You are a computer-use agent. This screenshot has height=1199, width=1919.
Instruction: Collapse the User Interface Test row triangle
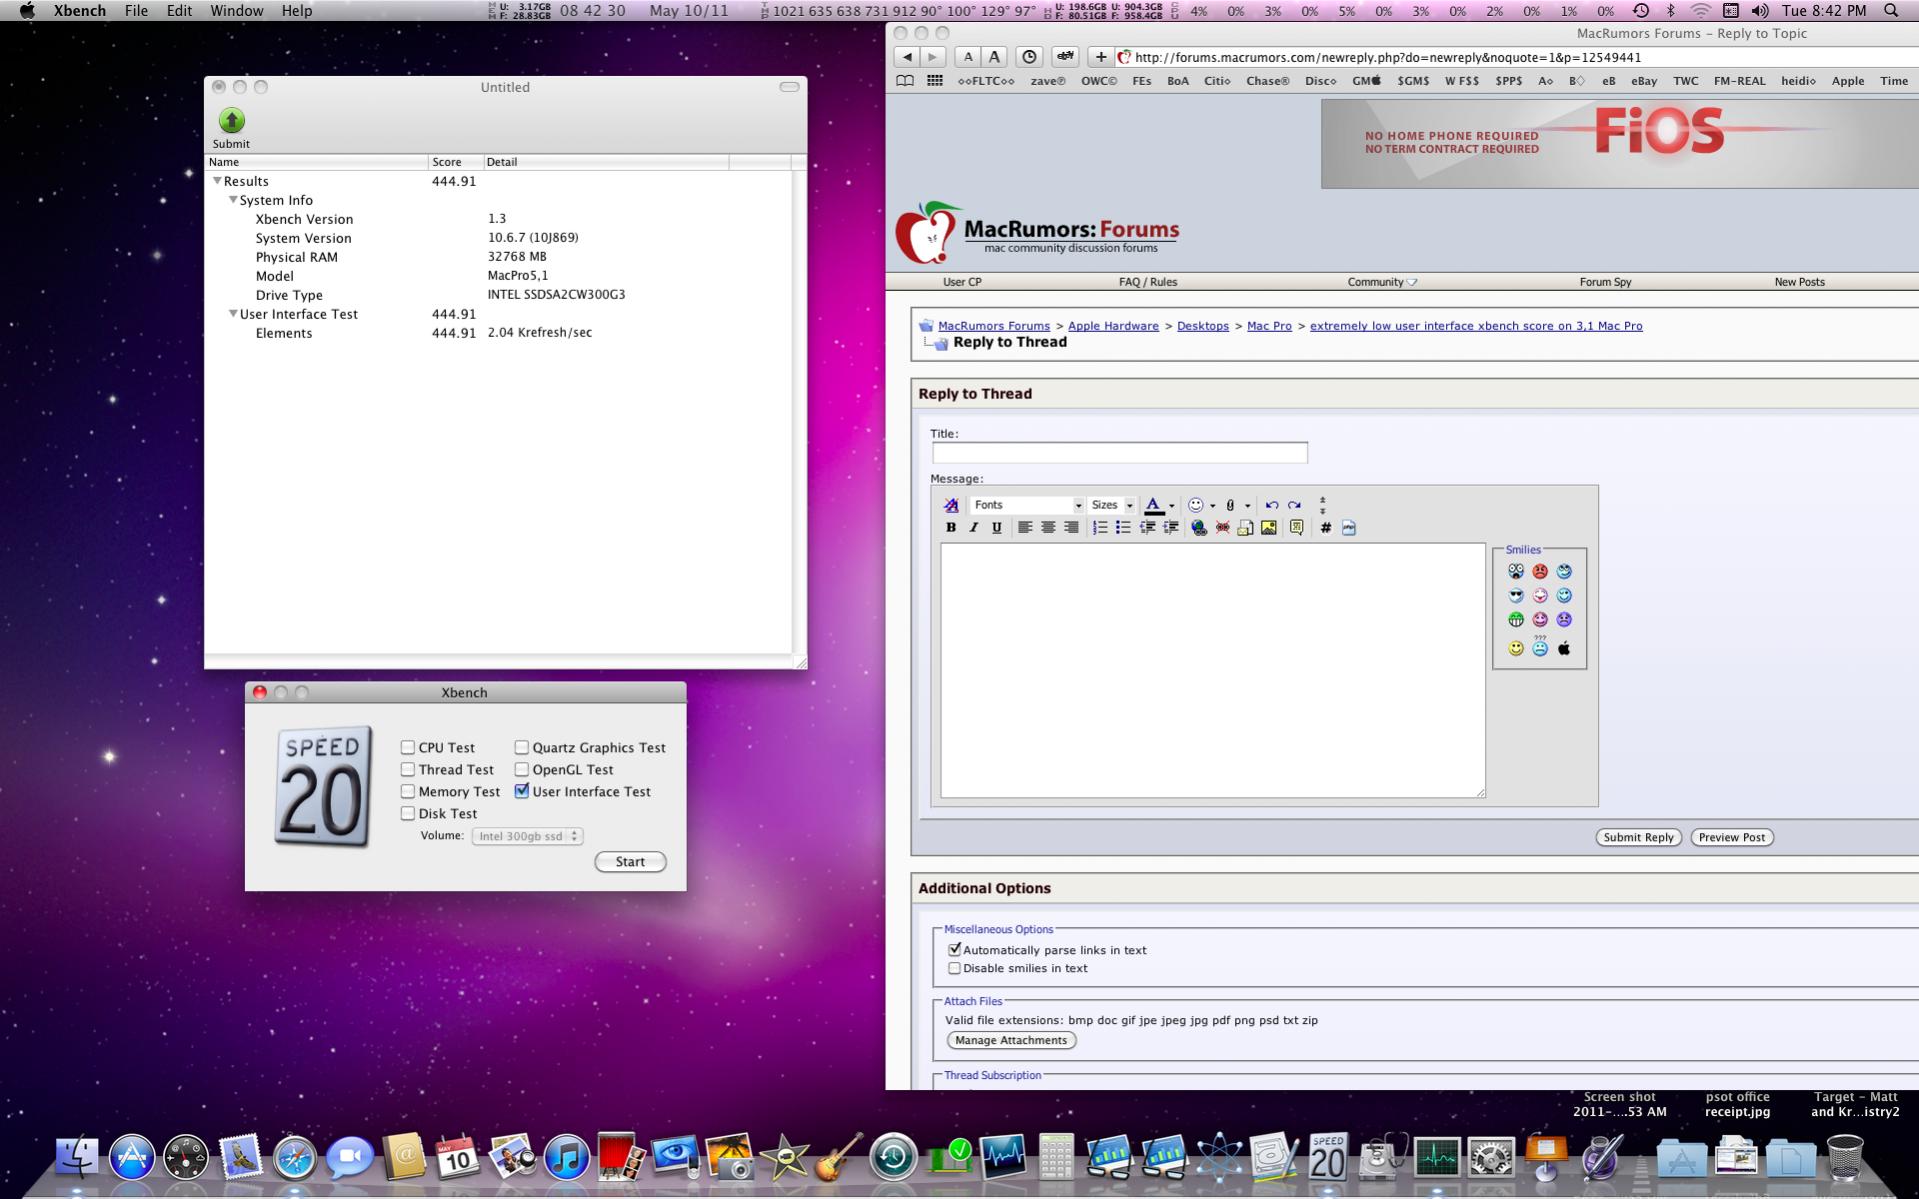(233, 314)
